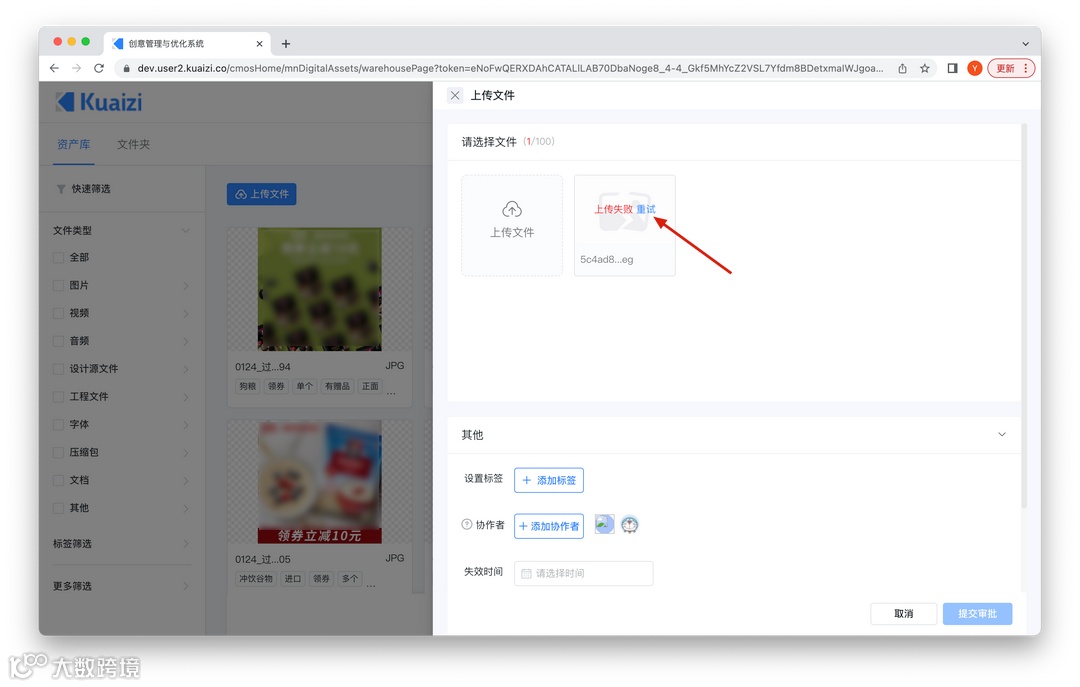Screen dimensions: 1080x687
Task: Select the 资产库 tab
Action: coord(74,144)
